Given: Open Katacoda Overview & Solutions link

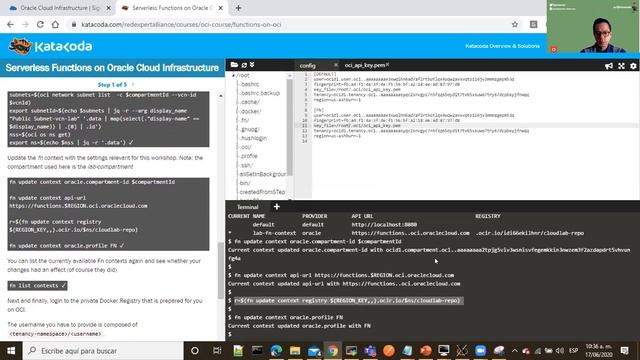Looking at the screenshot, I should coord(502,46).
